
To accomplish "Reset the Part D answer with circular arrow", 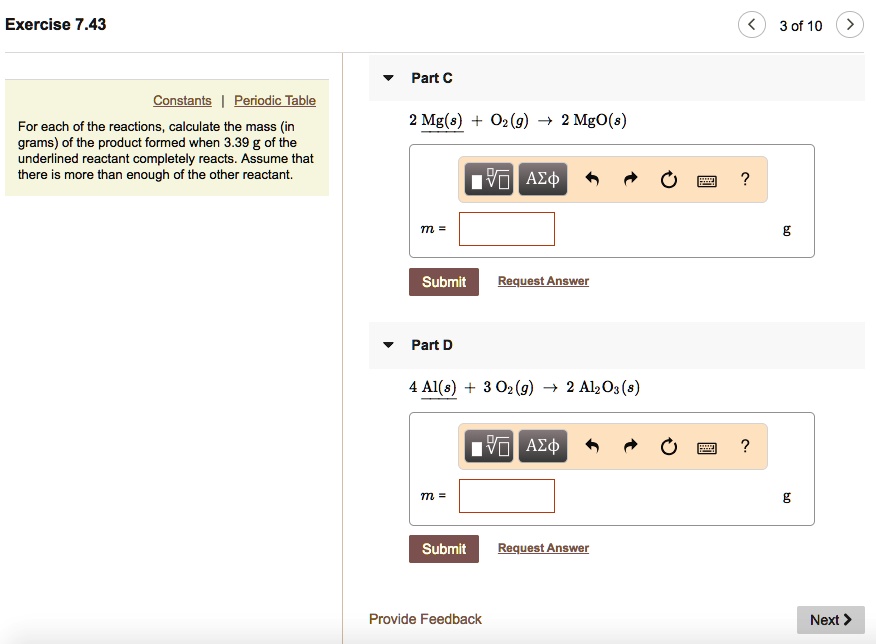I will click(669, 446).
